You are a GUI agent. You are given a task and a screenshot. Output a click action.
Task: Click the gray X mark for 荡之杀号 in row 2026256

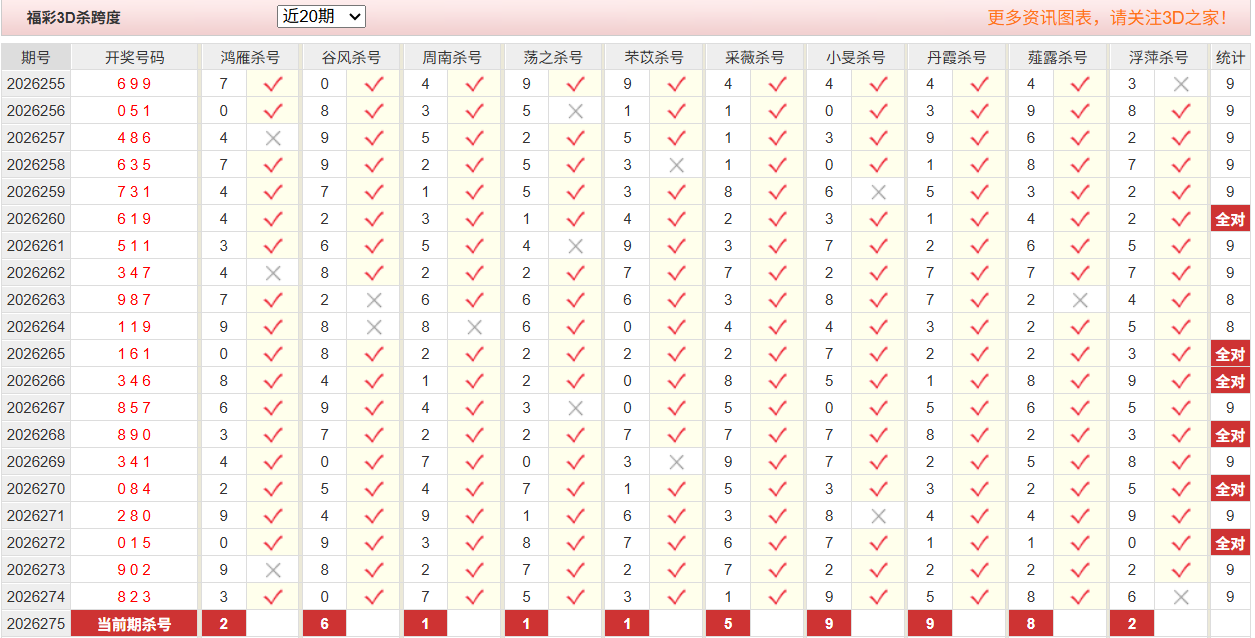point(575,111)
